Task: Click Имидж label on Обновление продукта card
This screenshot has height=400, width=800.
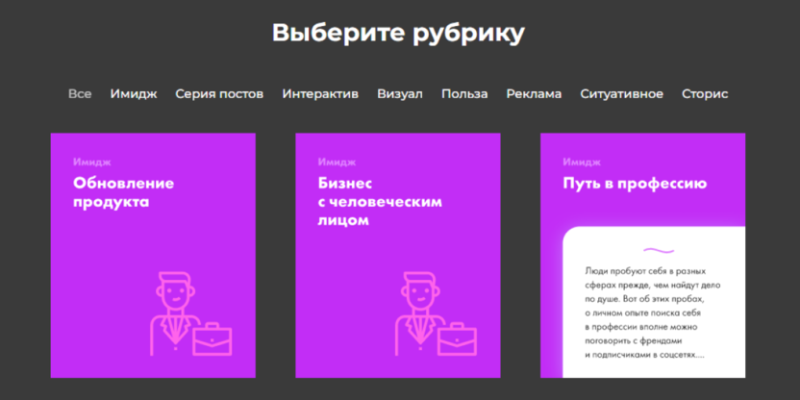Action: tap(92, 162)
